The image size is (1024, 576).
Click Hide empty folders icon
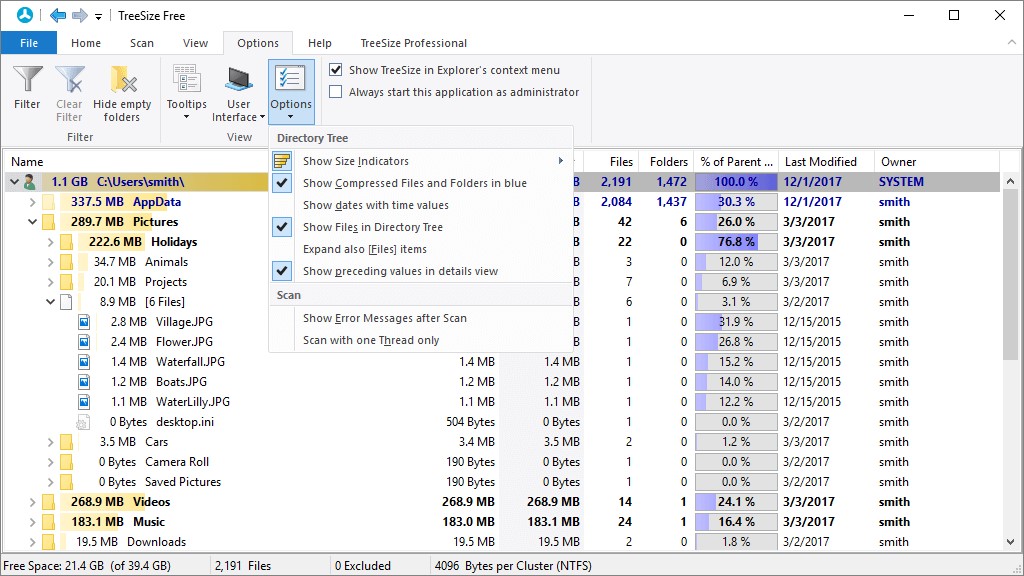coord(122,80)
